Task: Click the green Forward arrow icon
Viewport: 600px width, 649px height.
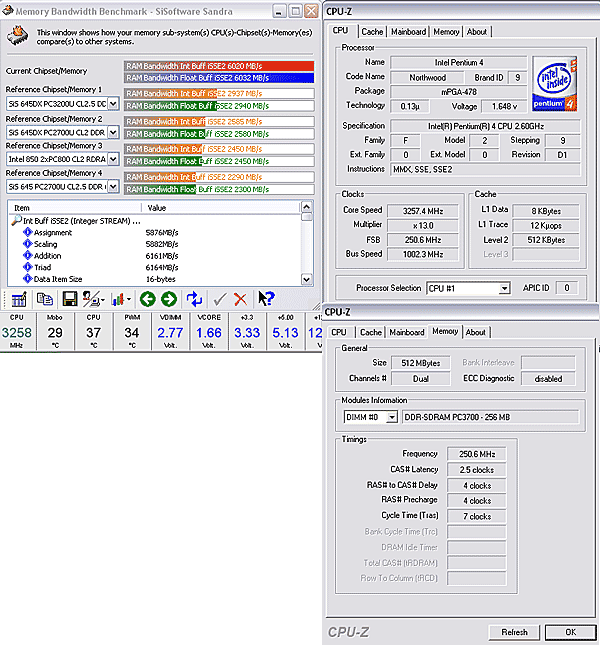Action: pyautogui.click(x=169, y=299)
